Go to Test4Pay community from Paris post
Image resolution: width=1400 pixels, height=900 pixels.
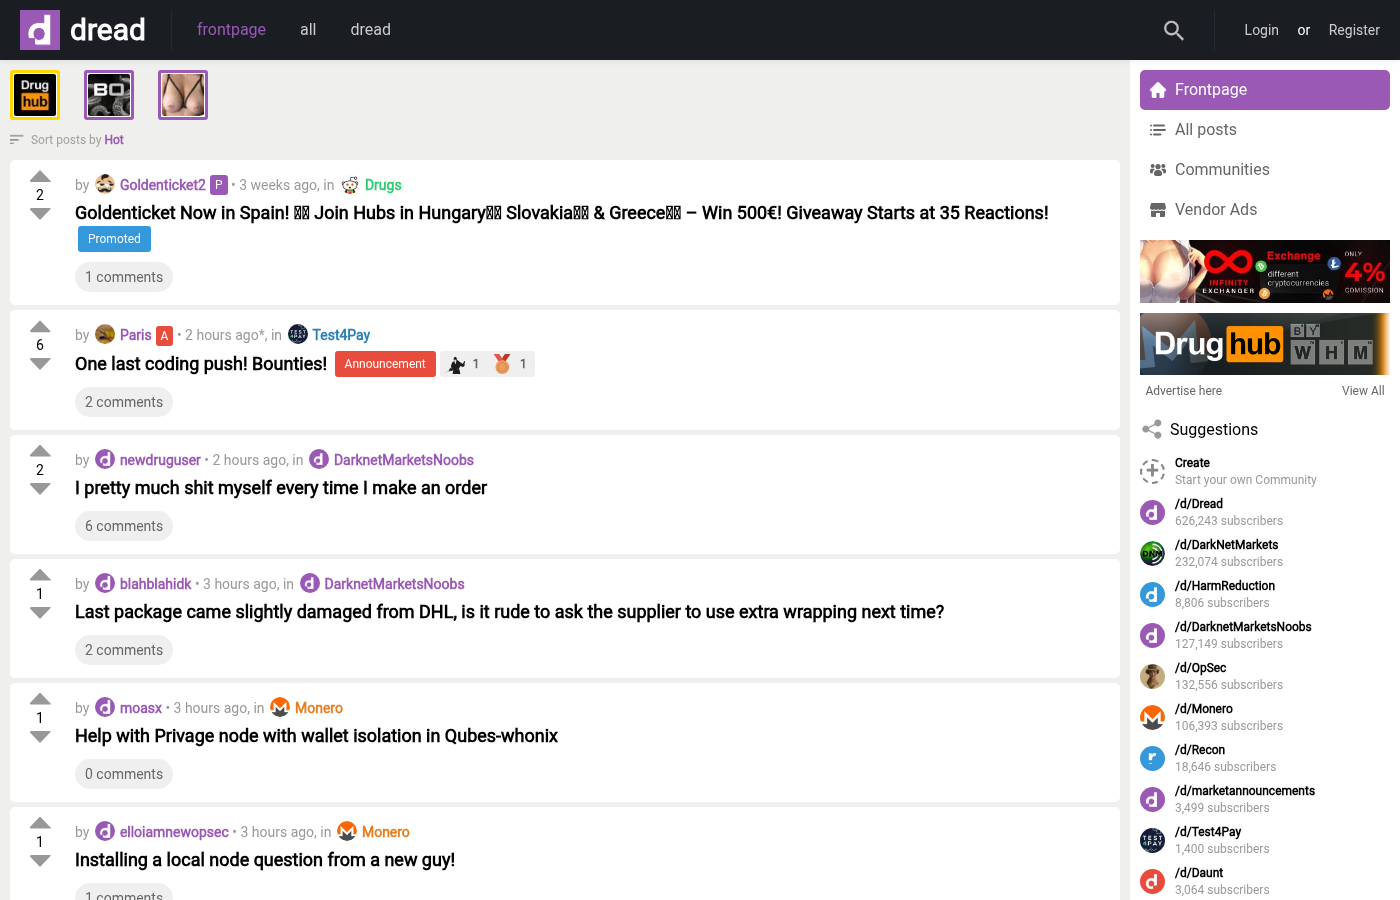tap(341, 335)
